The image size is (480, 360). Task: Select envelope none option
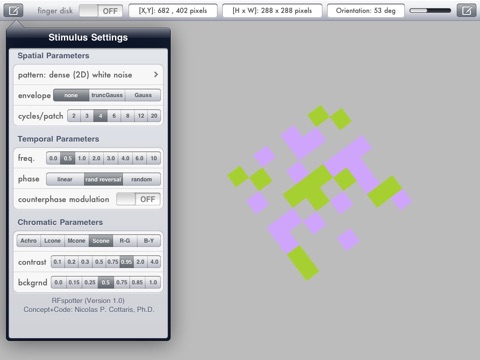pyautogui.click(x=71, y=95)
